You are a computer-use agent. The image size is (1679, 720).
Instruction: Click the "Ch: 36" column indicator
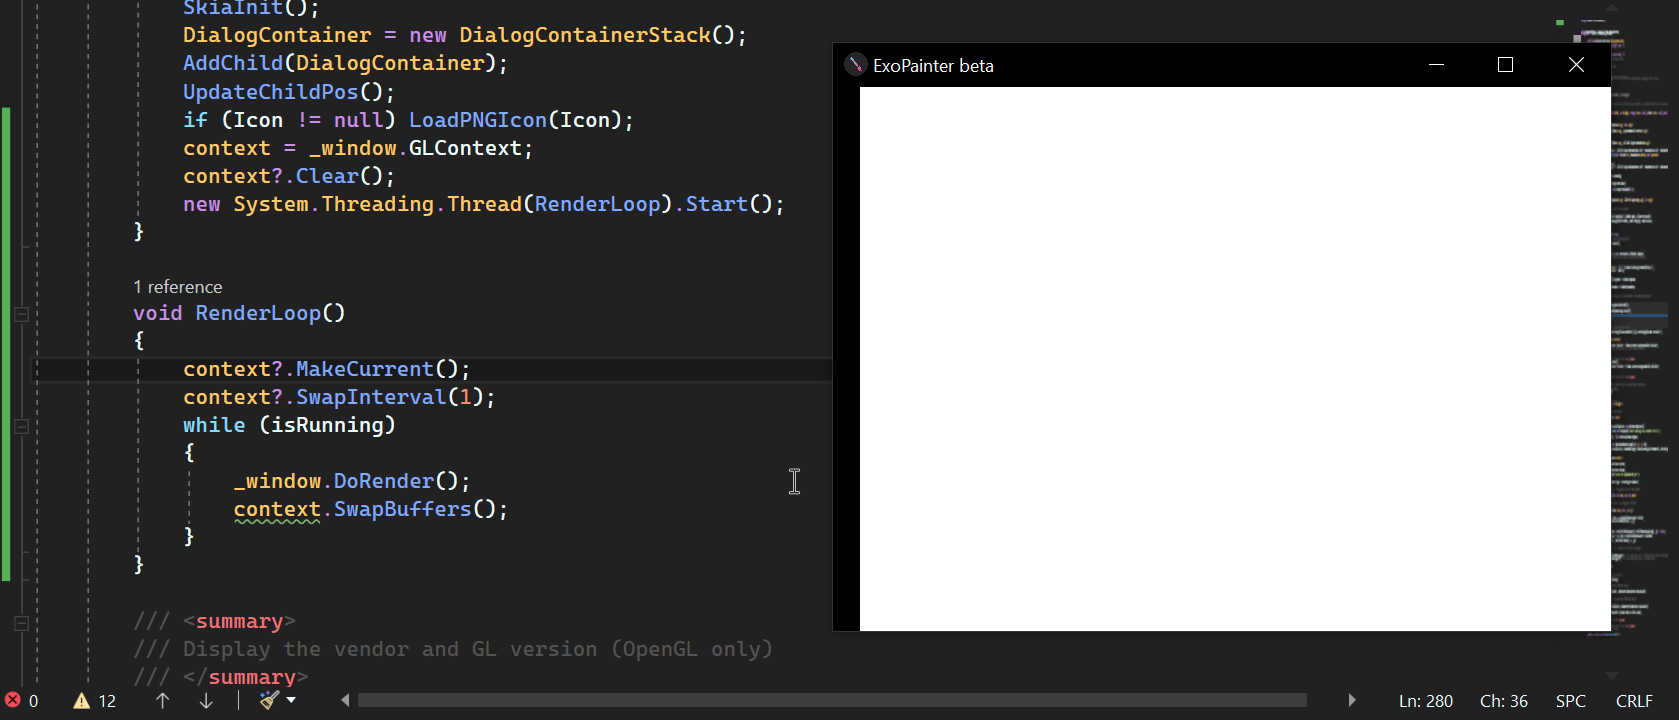pos(1504,701)
